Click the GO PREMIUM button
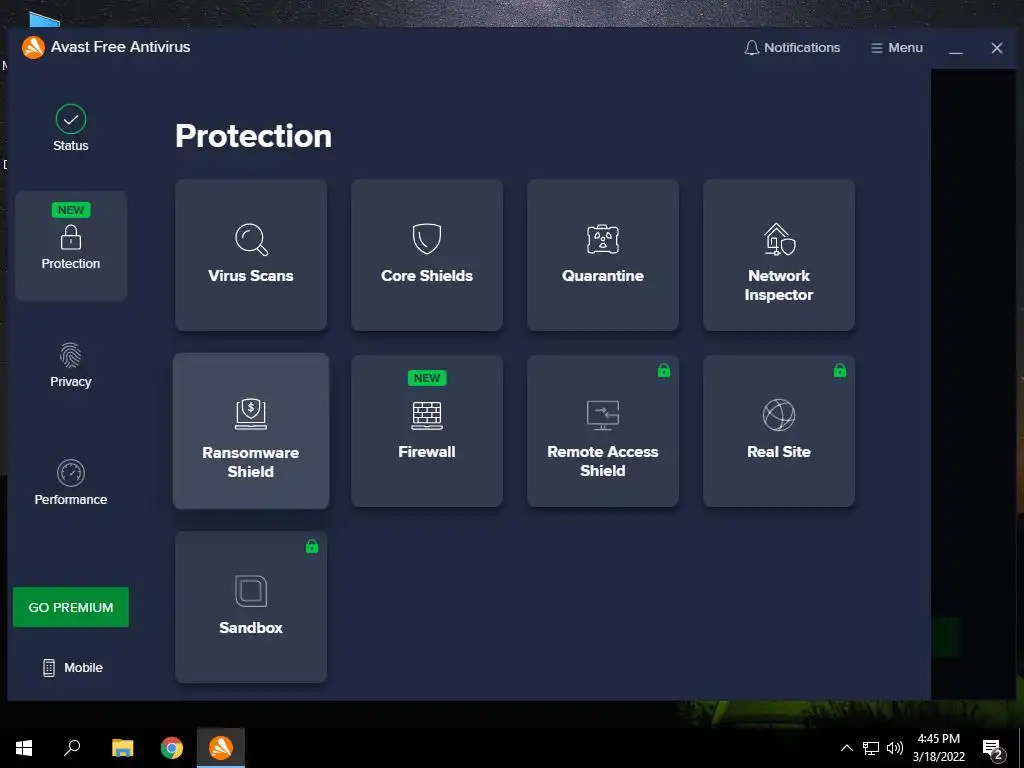Screen dimensions: 1024x768 71,607
